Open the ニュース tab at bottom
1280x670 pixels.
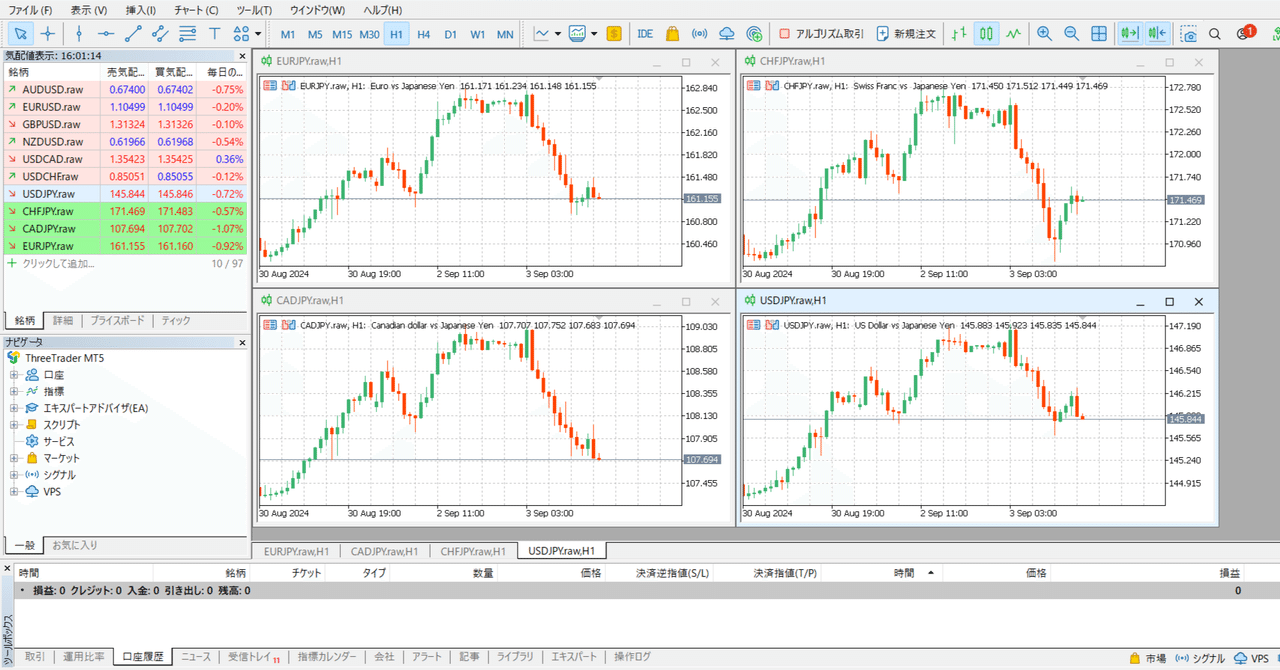(x=196, y=657)
